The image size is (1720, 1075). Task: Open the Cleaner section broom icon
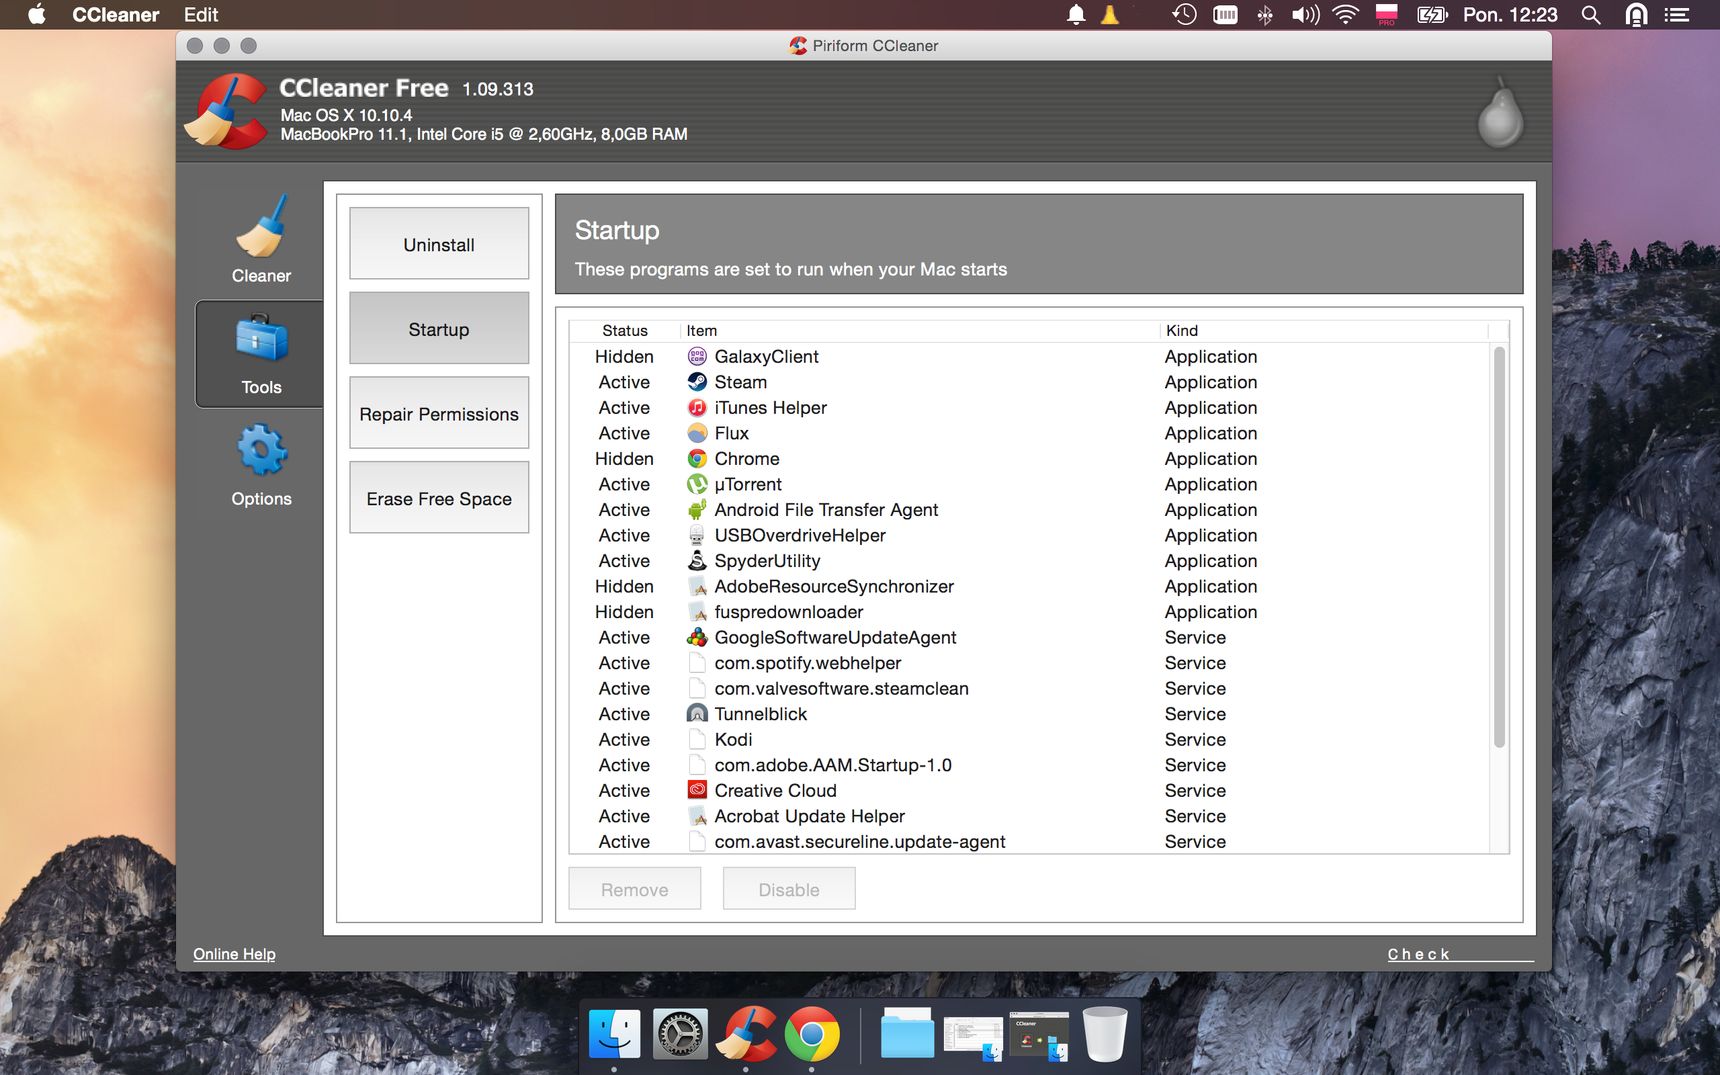point(261,227)
